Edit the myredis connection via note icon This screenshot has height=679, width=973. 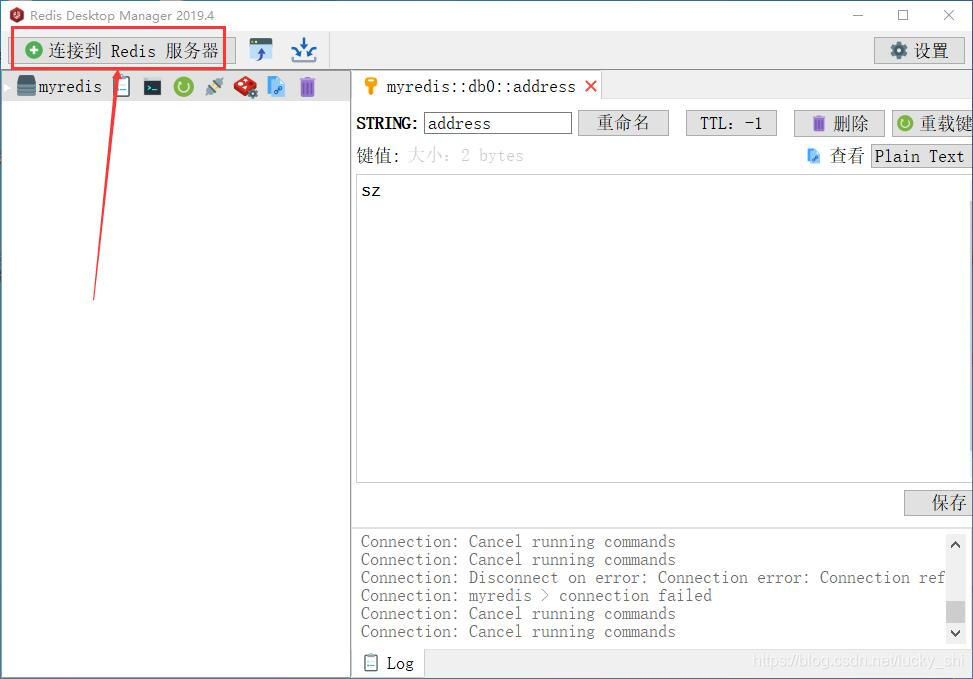122,86
